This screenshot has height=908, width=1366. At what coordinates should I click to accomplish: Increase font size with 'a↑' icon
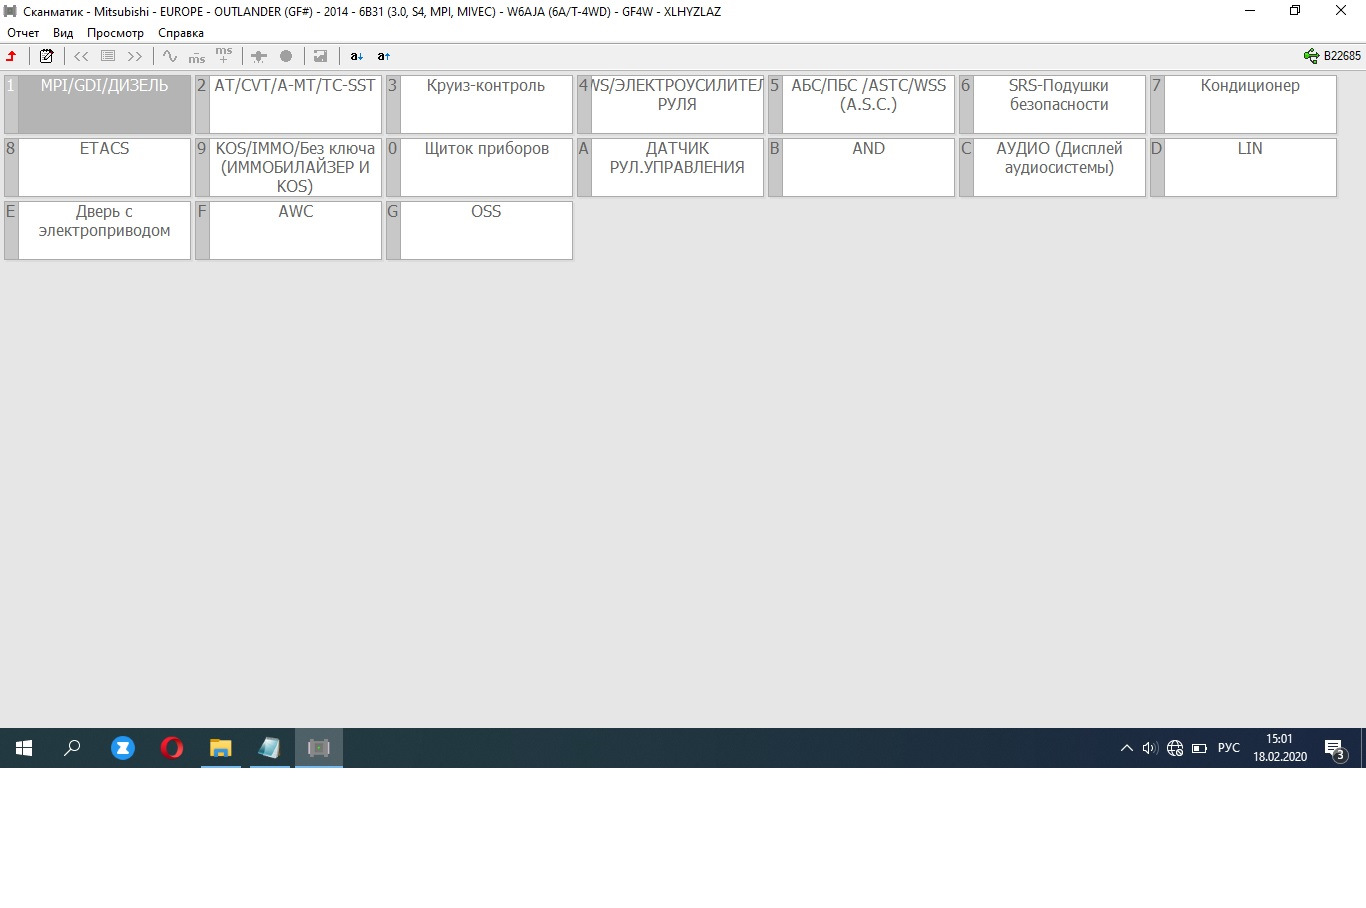click(x=383, y=56)
